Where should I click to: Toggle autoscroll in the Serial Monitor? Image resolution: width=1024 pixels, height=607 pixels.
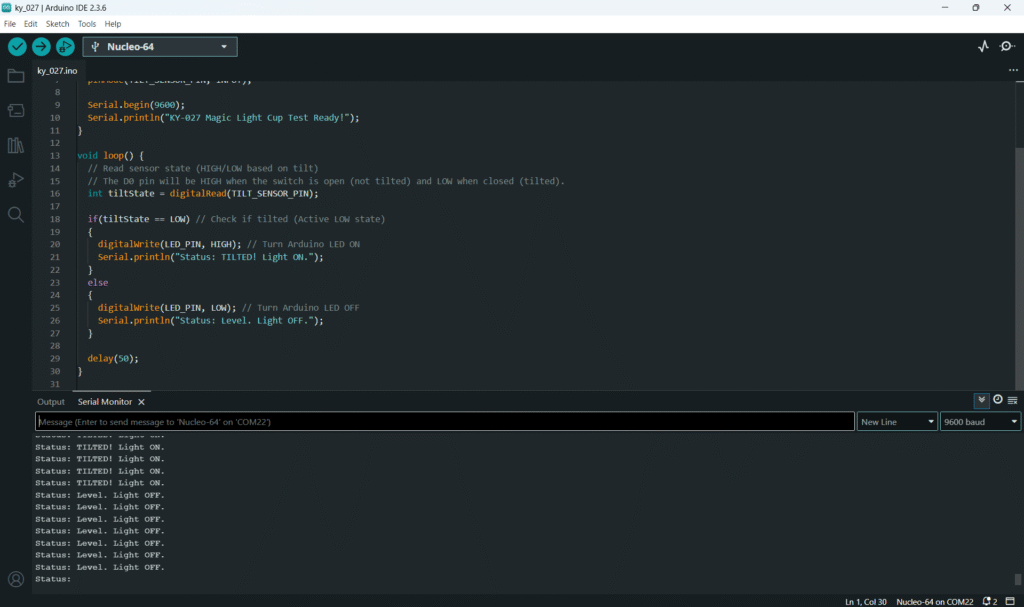tap(982, 400)
